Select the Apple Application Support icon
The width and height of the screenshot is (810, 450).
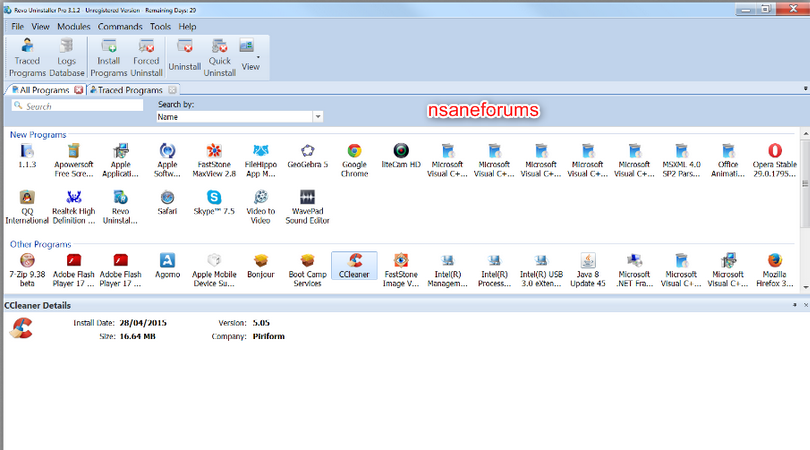[120, 161]
